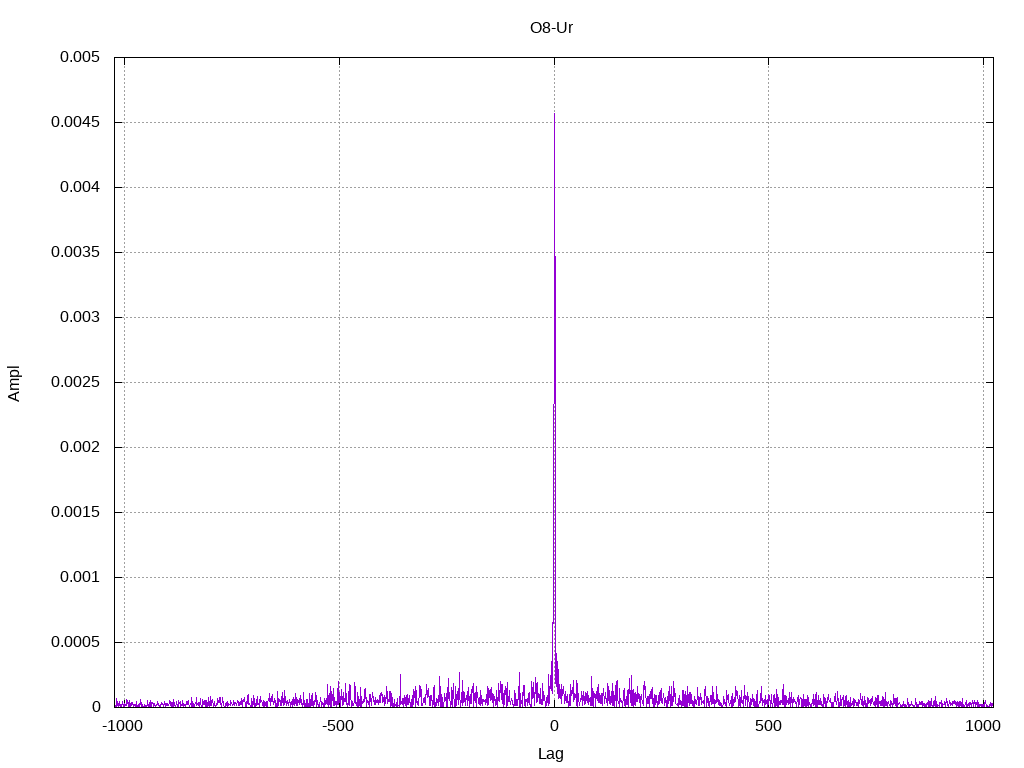Click the y-axis value 0.002
The width and height of the screenshot is (1024, 768).
80,447
